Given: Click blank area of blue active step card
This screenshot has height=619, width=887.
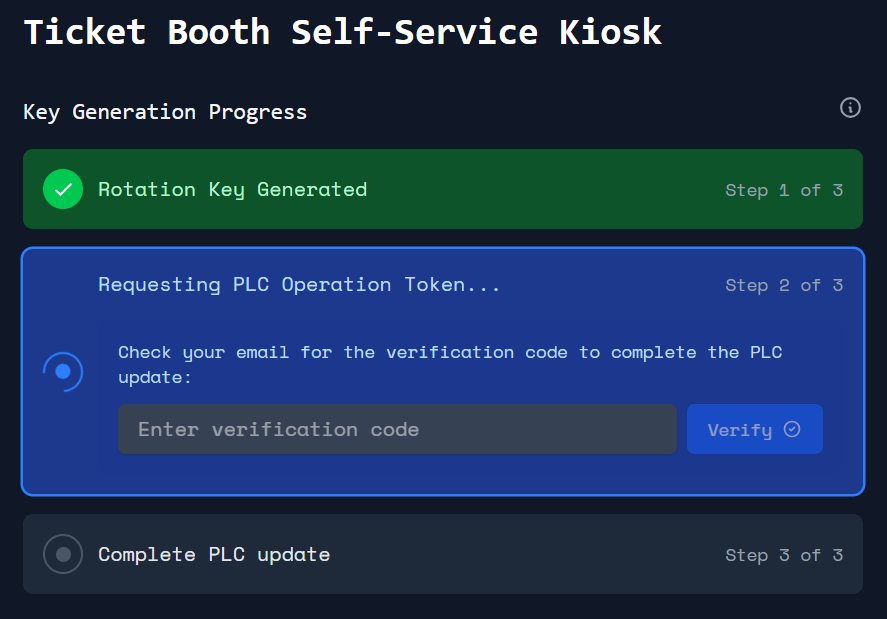Looking at the screenshot, I should point(600,472).
